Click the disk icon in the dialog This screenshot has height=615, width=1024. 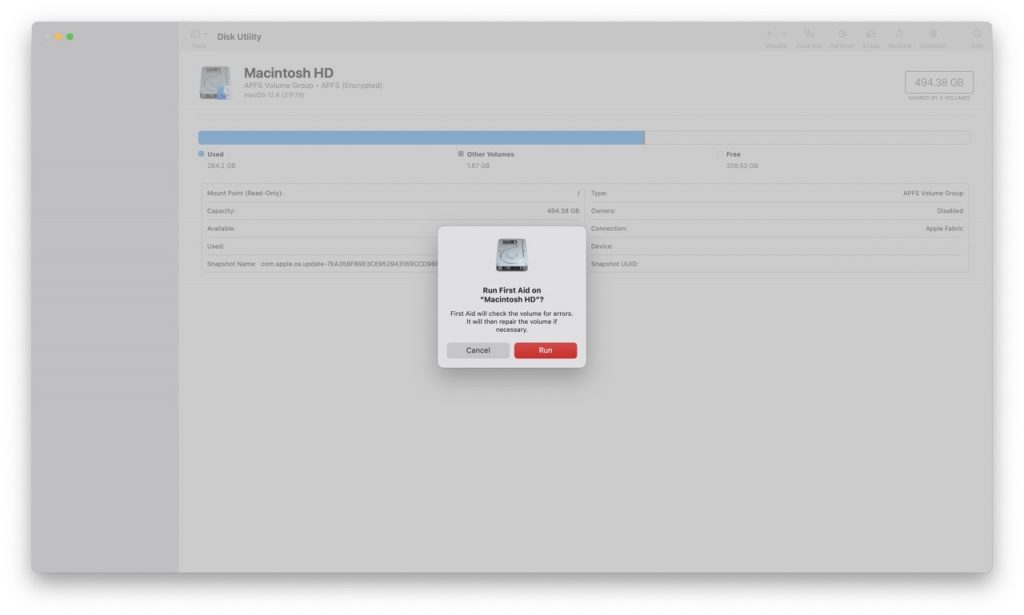[511, 255]
